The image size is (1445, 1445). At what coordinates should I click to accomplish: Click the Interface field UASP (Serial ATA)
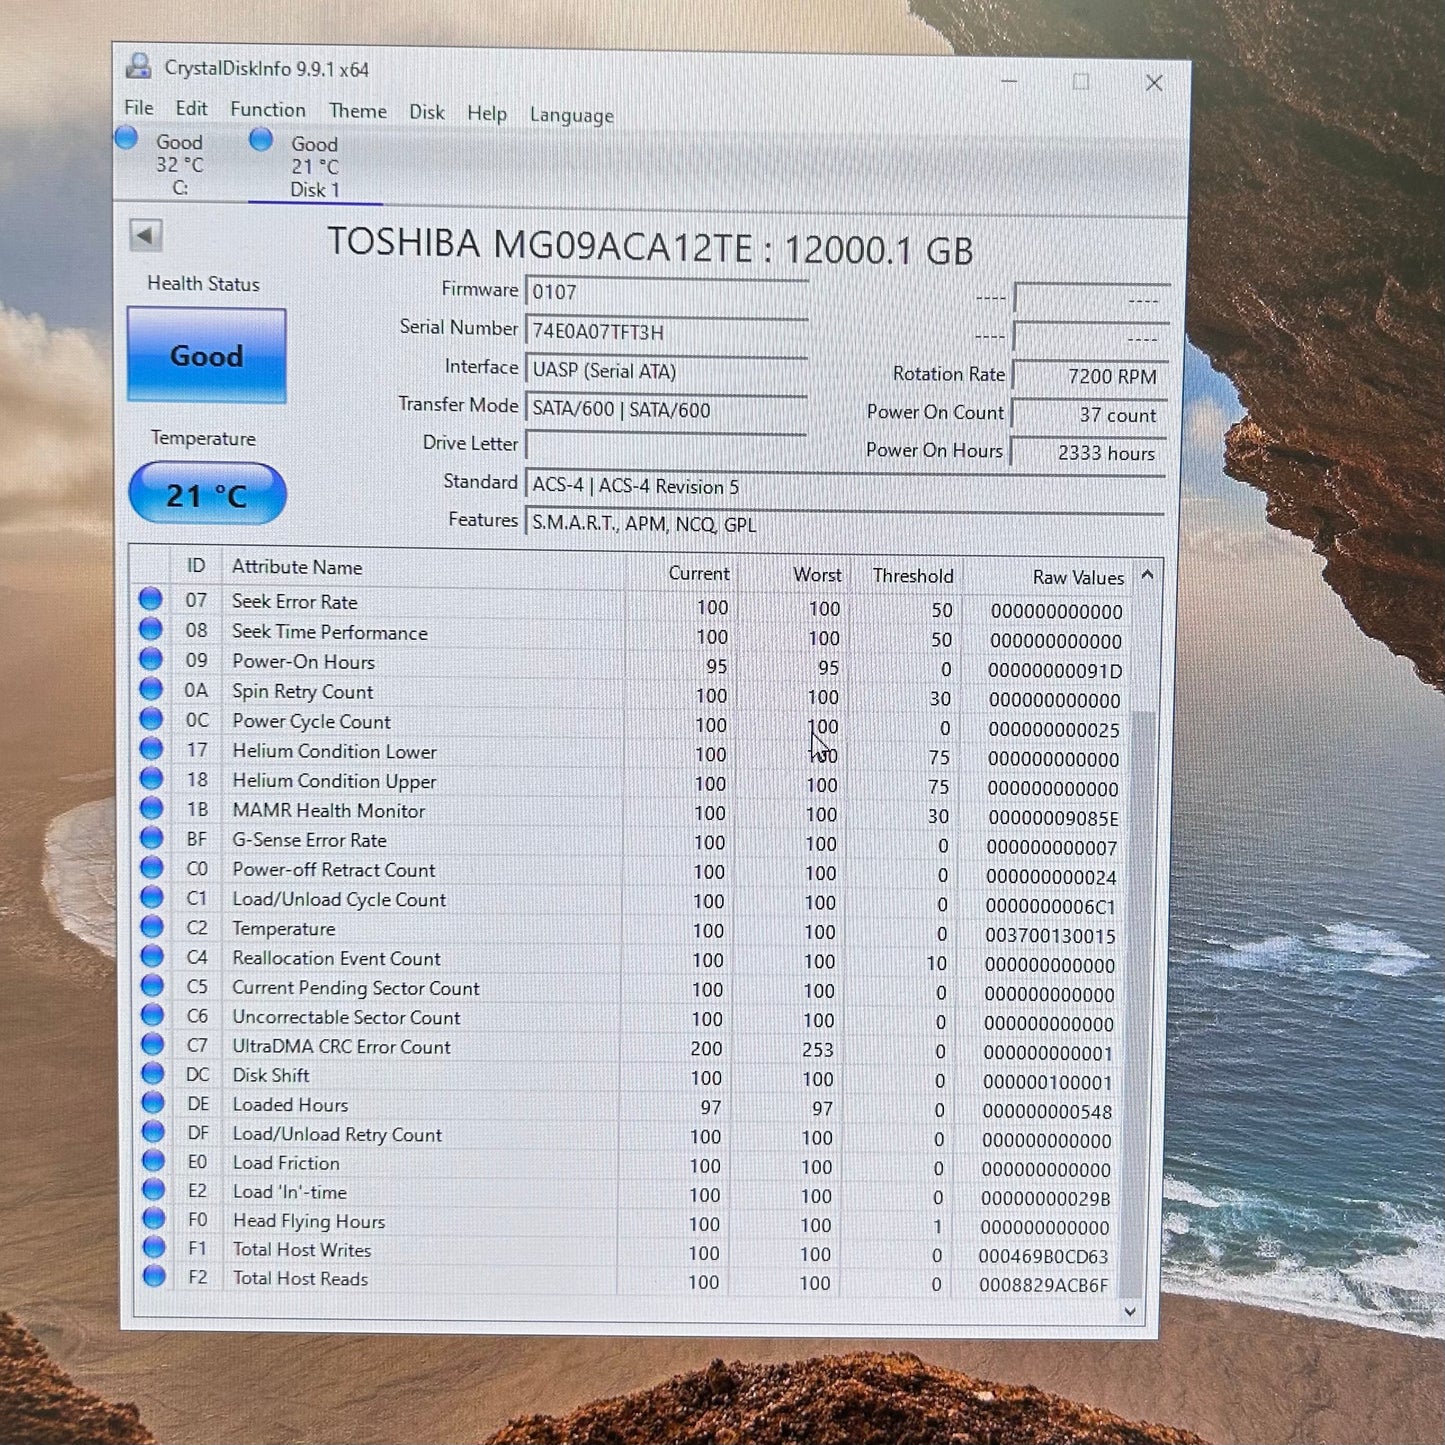click(x=666, y=371)
